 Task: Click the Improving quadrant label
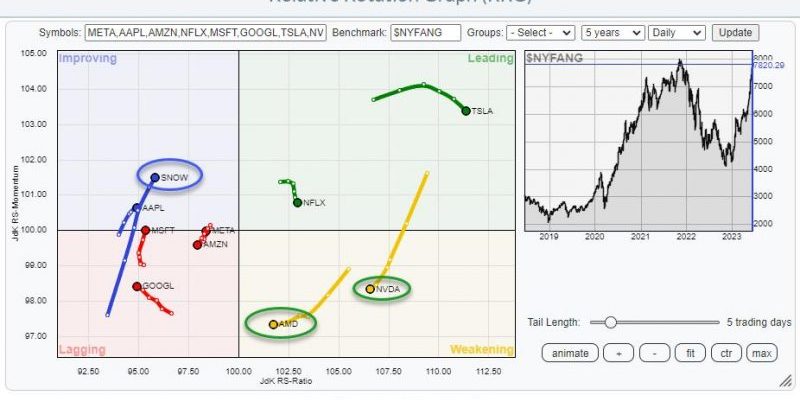coord(88,58)
